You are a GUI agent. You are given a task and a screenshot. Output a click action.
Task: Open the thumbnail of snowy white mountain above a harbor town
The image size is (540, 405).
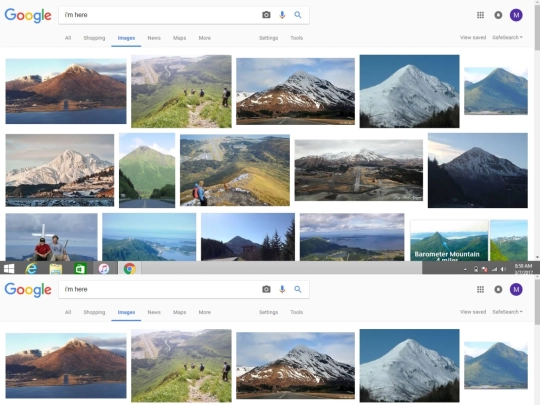pyautogui.click(x=60, y=170)
